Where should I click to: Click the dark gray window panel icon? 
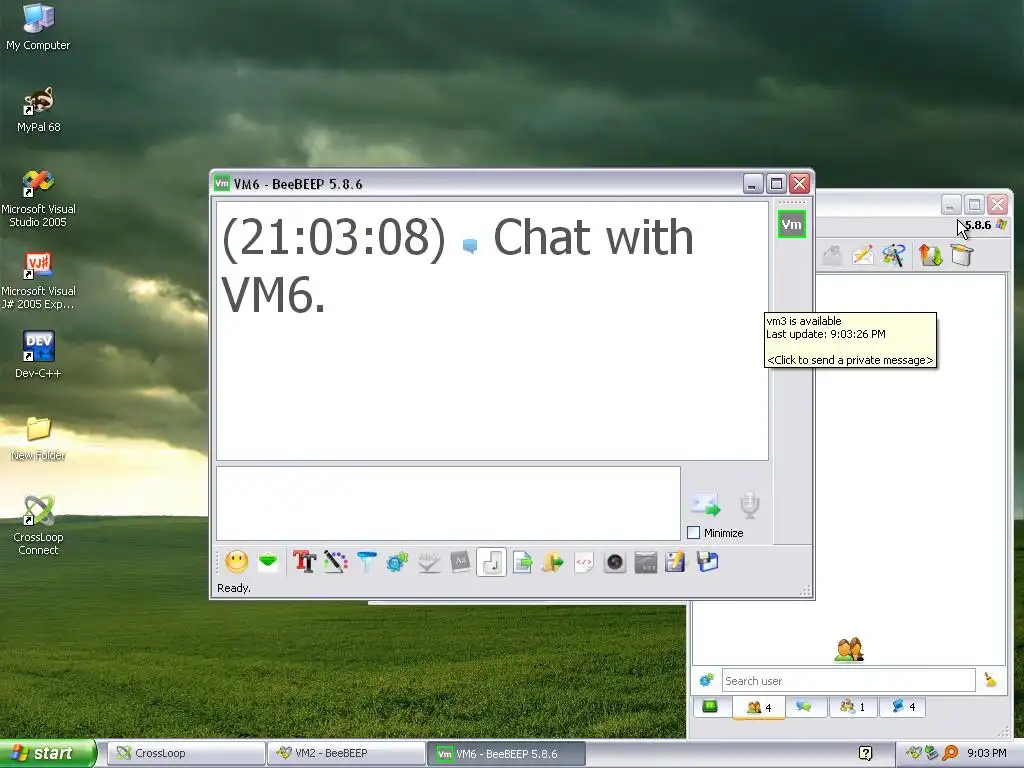(x=646, y=562)
